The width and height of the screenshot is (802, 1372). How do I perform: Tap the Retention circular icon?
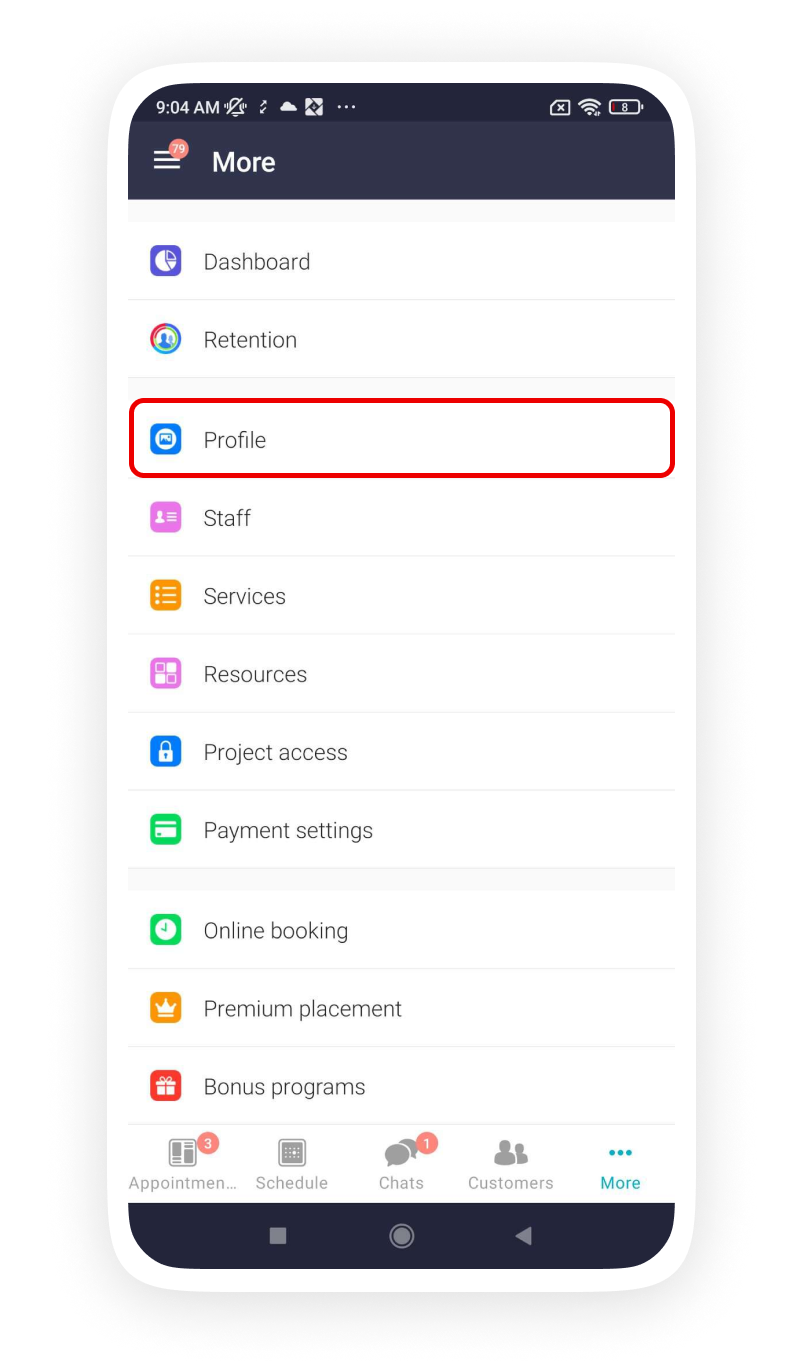[166, 339]
